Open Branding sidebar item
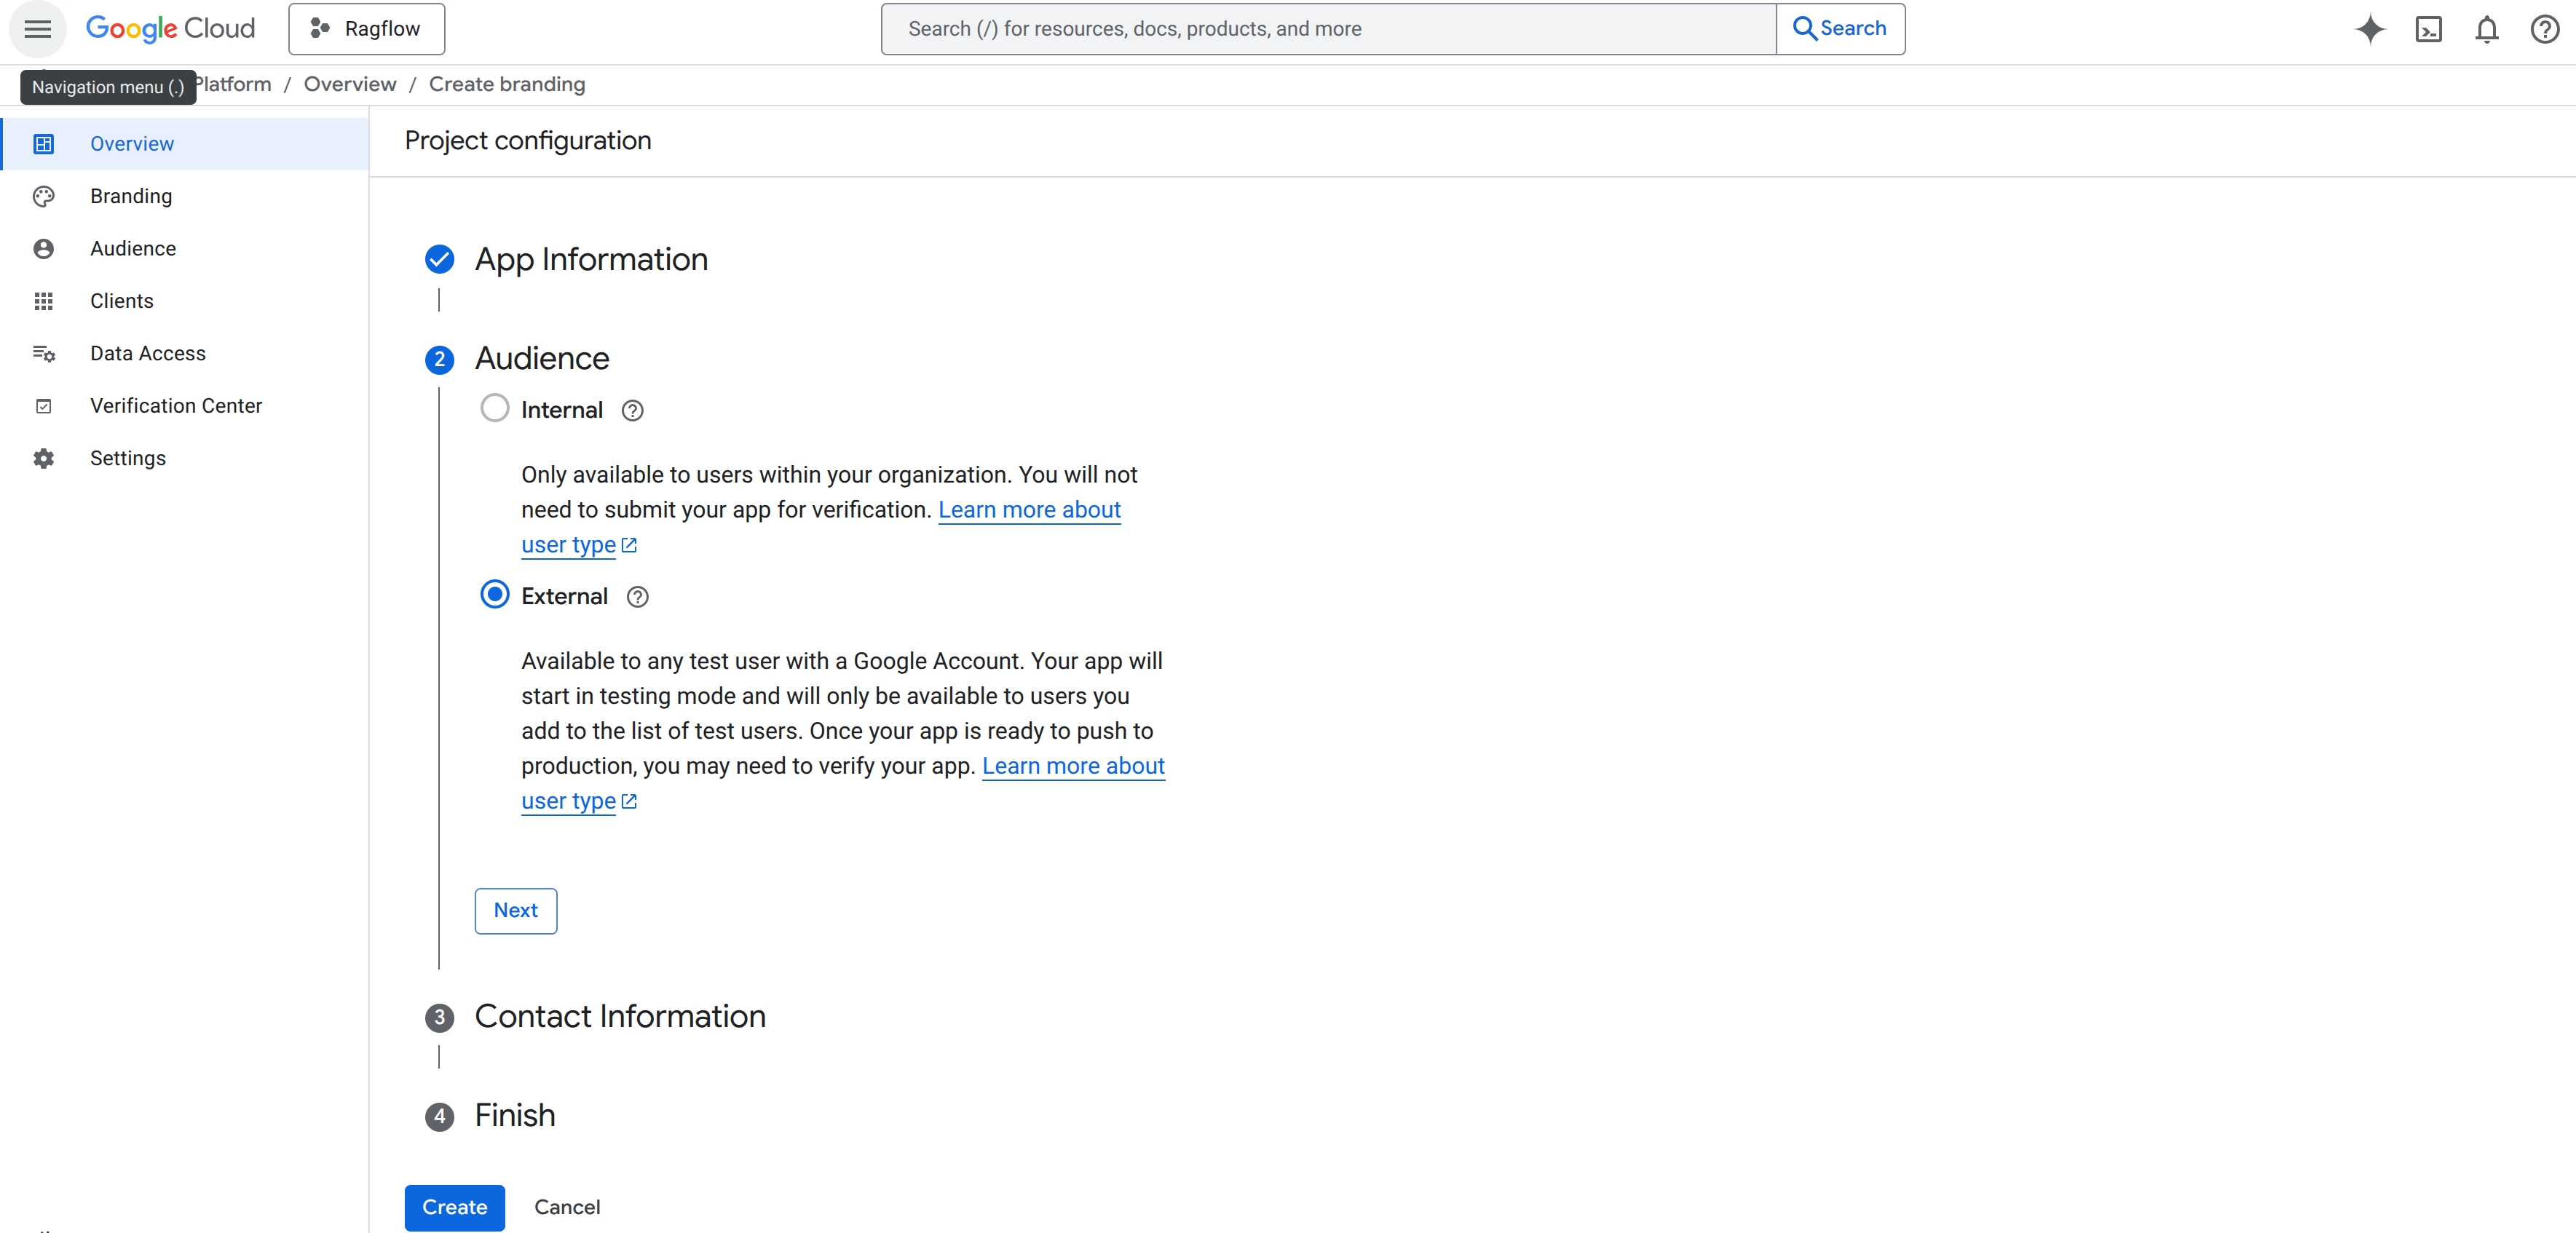The width and height of the screenshot is (2576, 1233). (x=185, y=196)
